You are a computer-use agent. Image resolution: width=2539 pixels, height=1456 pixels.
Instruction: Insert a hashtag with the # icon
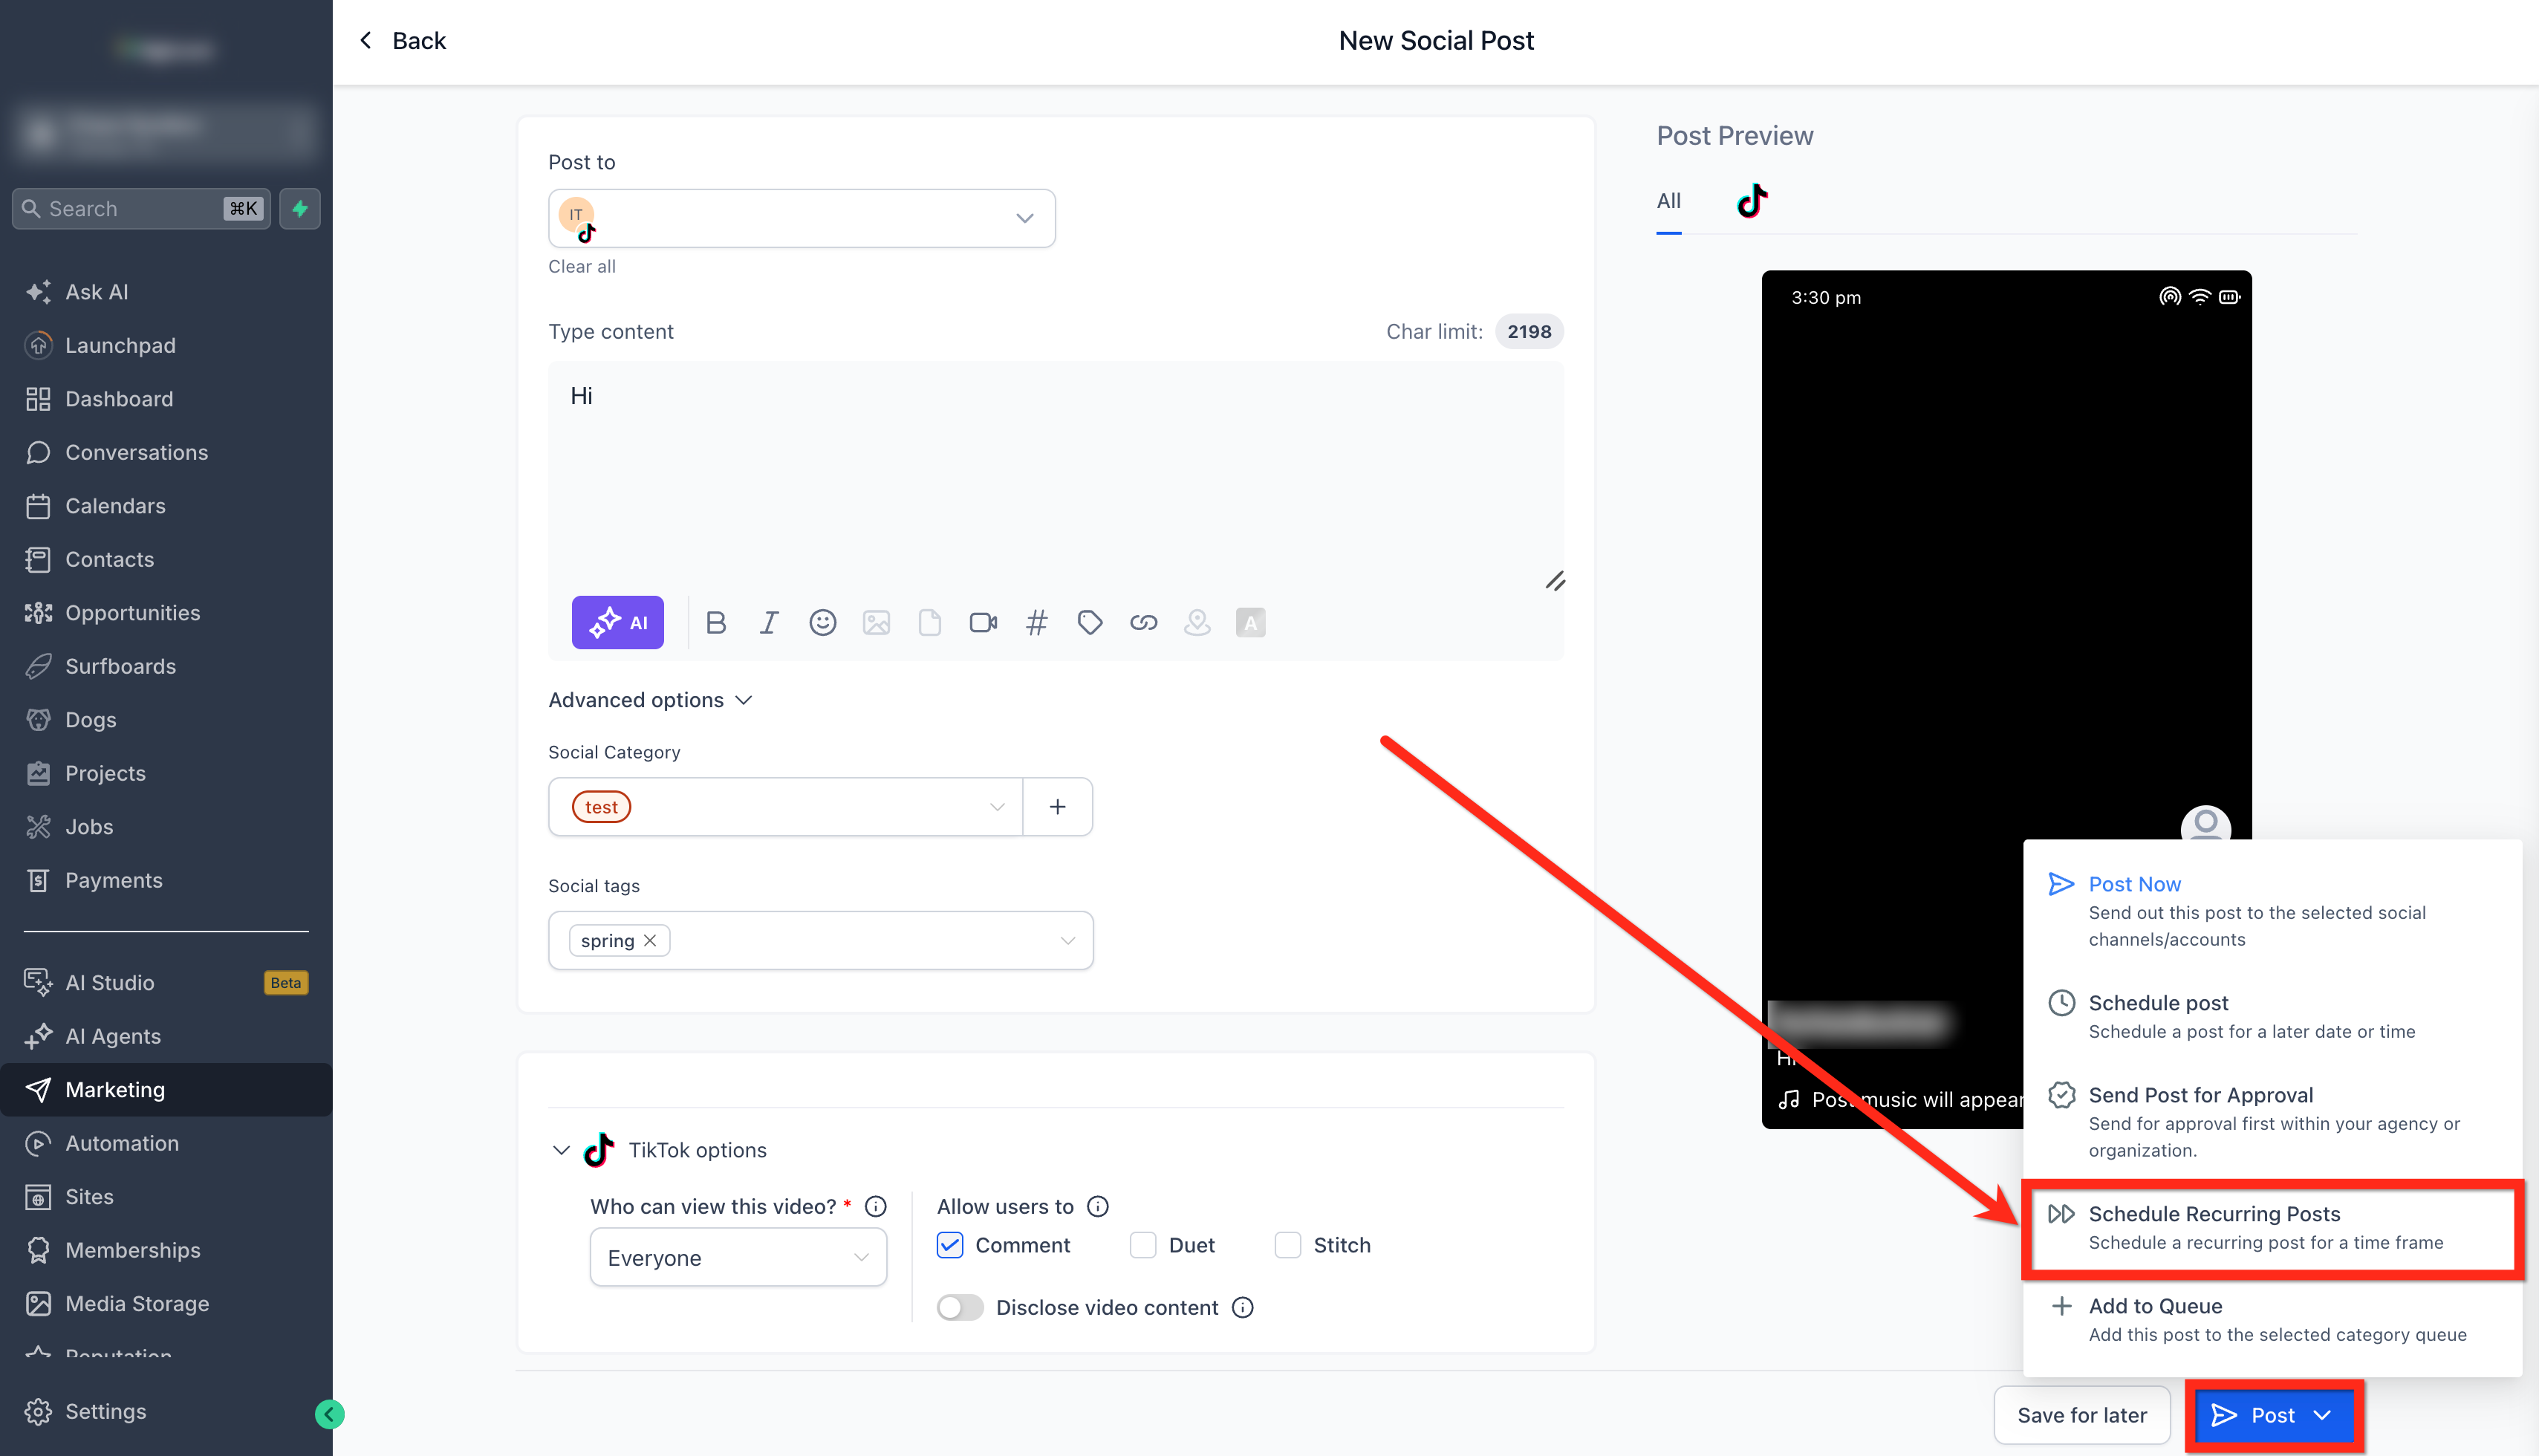point(1036,623)
